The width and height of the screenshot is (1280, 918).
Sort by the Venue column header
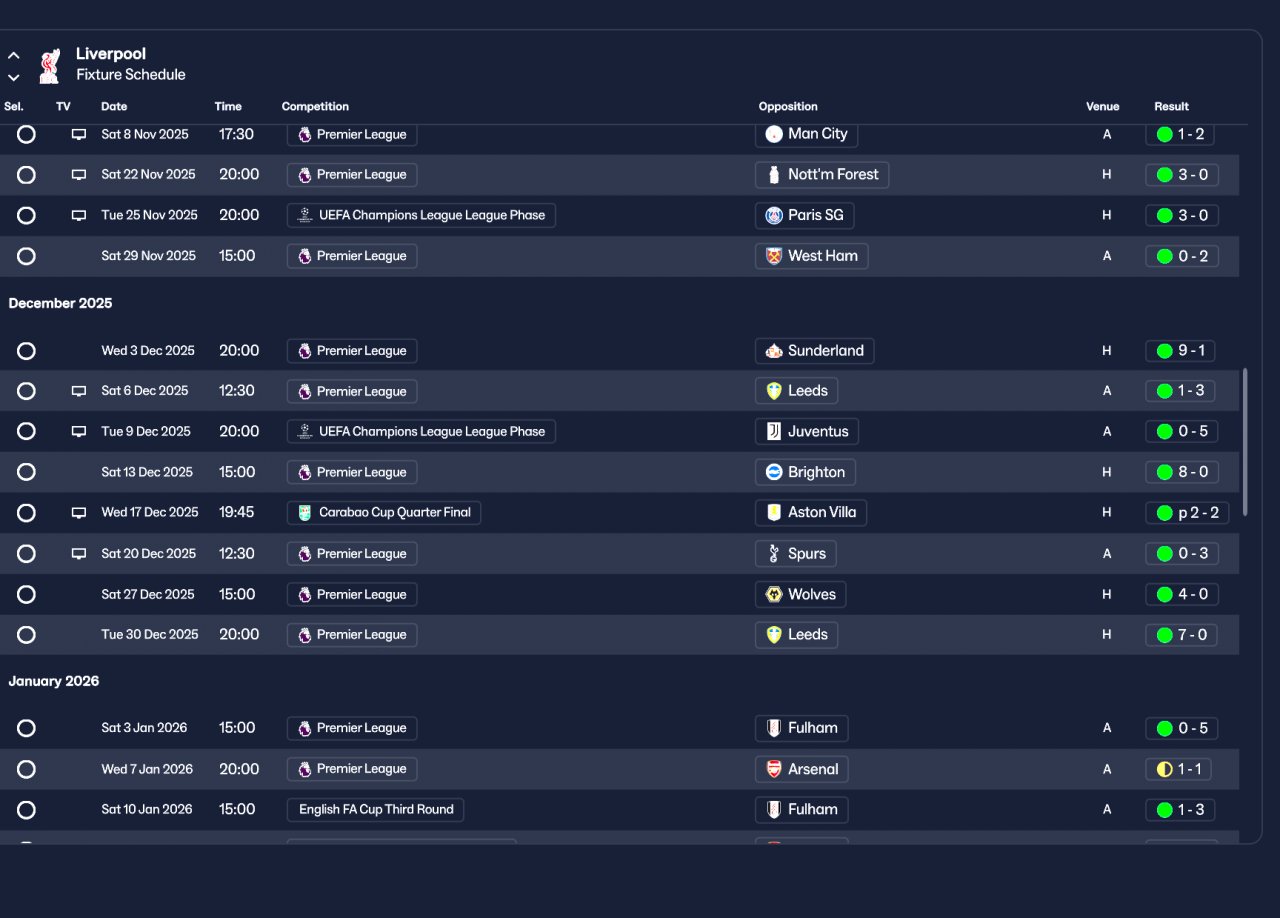[1103, 107]
